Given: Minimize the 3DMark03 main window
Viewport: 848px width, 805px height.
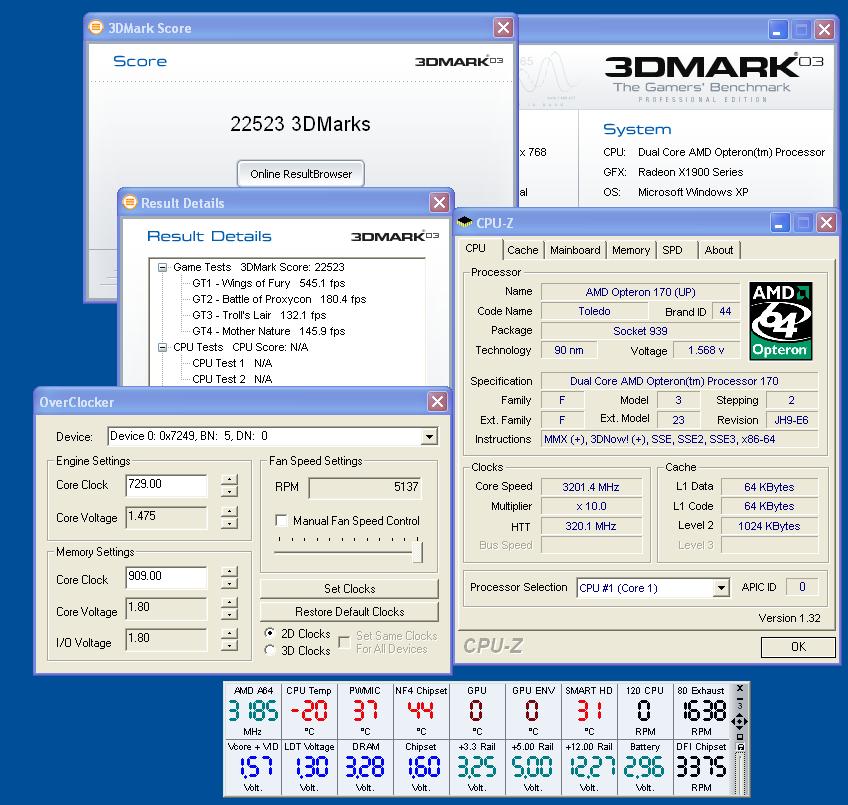Looking at the screenshot, I should click(777, 30).
